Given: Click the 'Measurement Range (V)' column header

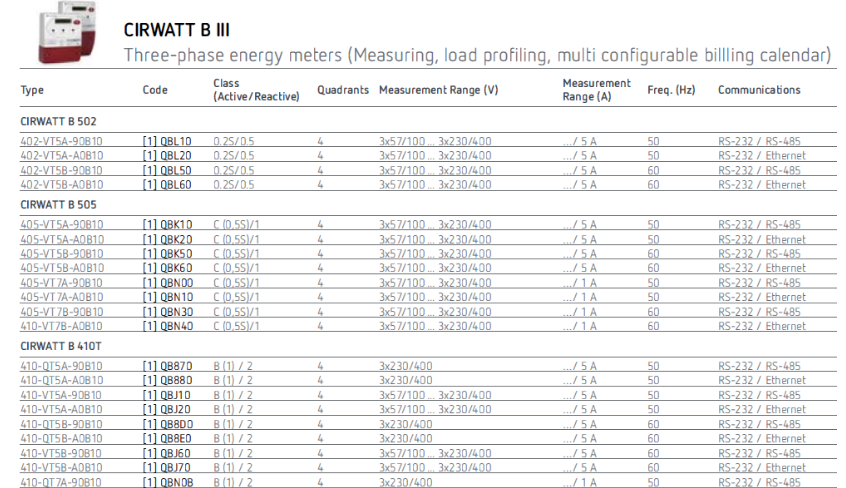Looking at the screenshot, I should [438, 90].
